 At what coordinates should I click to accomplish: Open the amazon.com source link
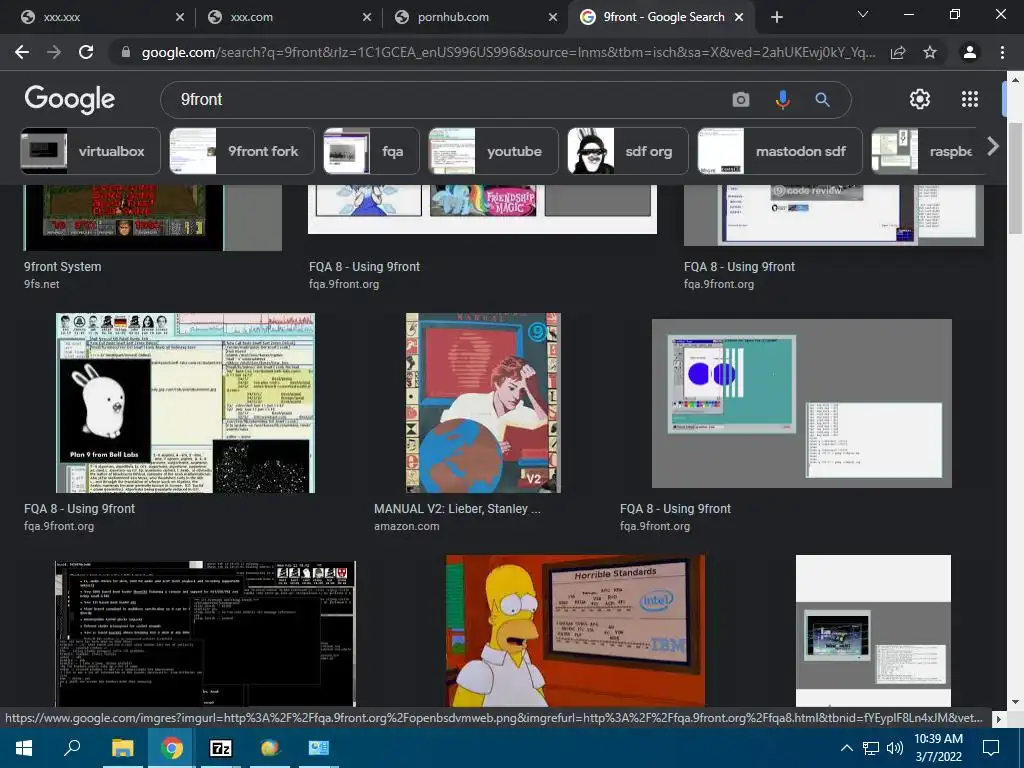coord(406,526)
